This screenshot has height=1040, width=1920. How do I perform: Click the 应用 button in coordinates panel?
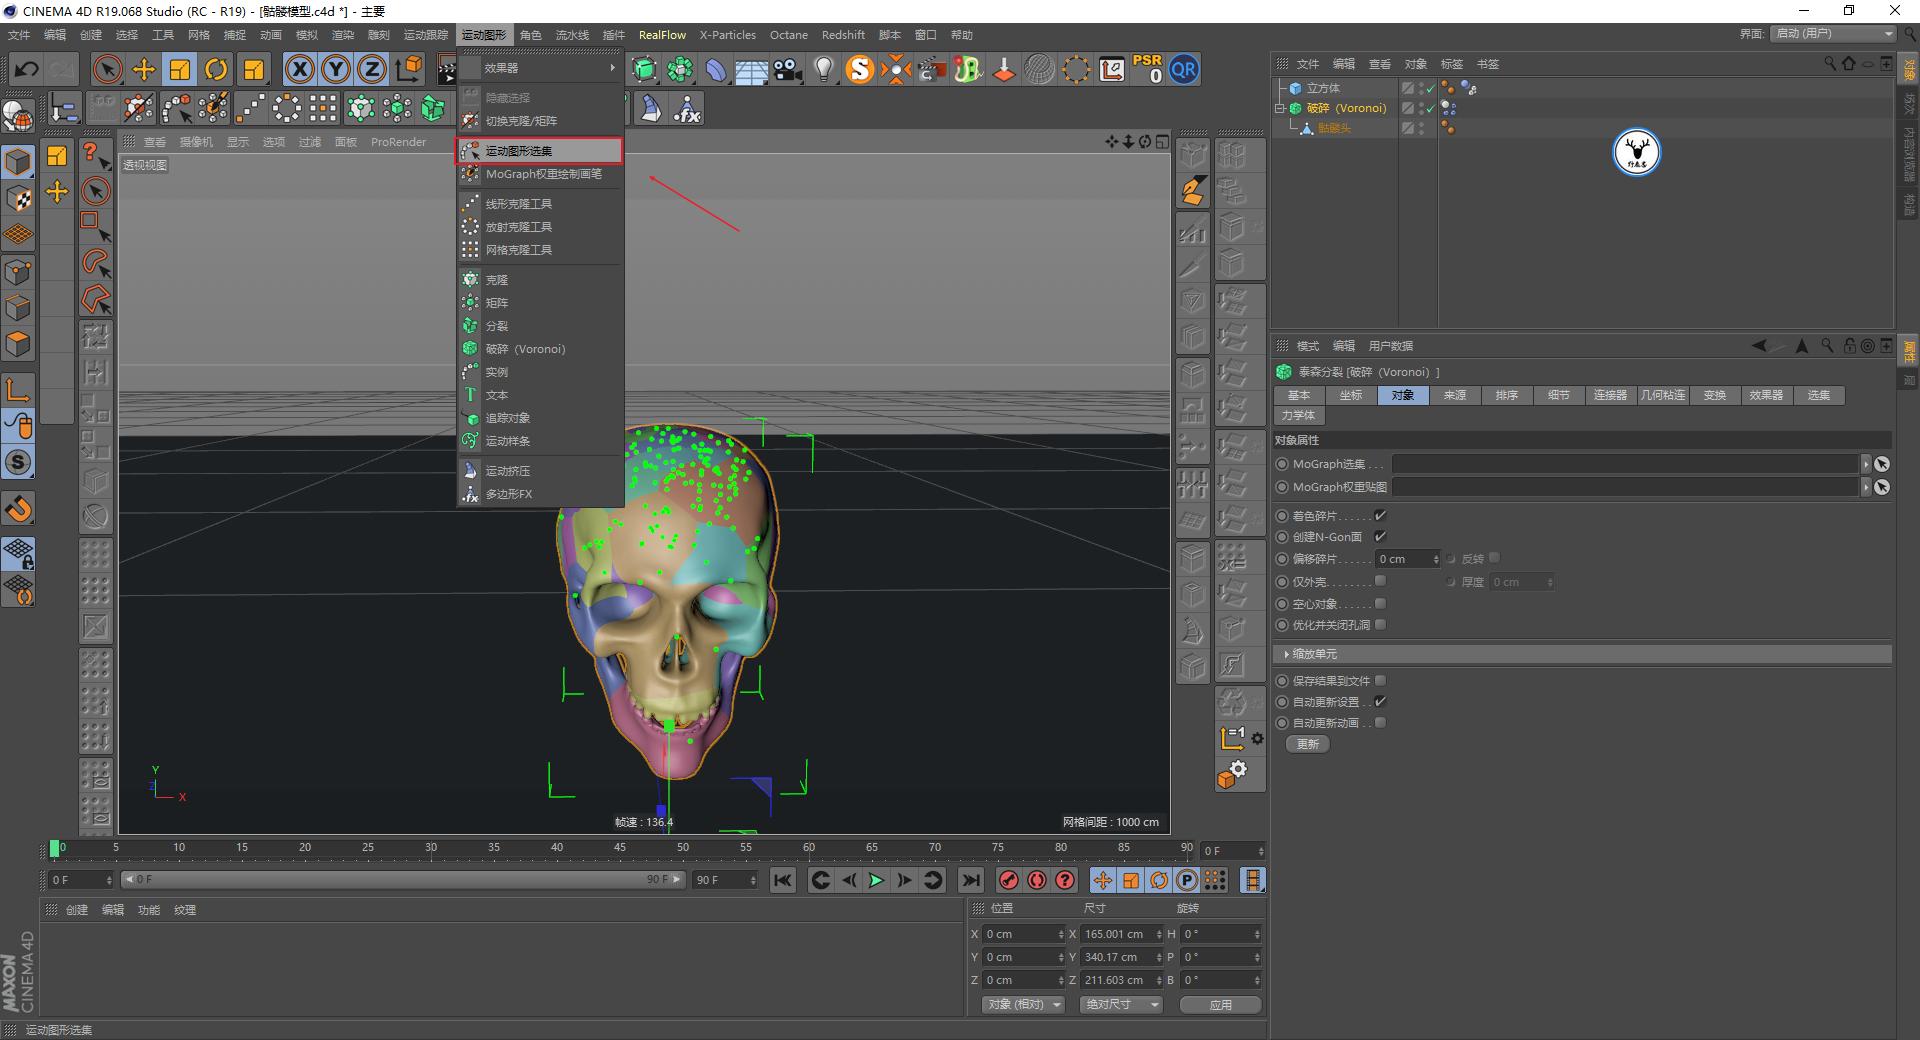point(1220,1005)
